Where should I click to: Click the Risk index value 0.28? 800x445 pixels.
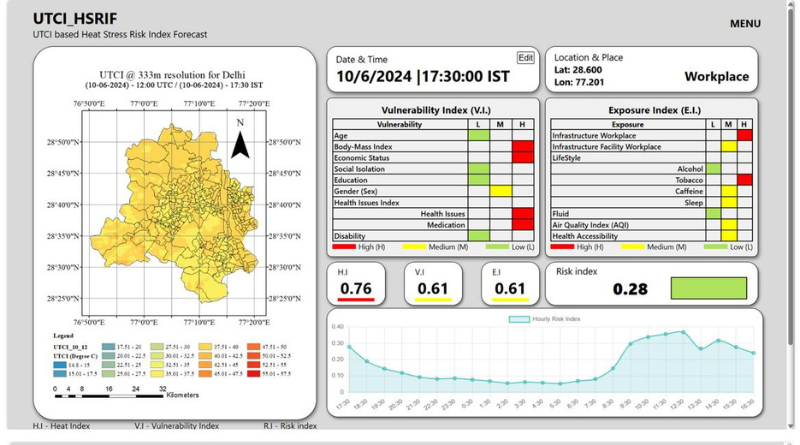[630, 289]
